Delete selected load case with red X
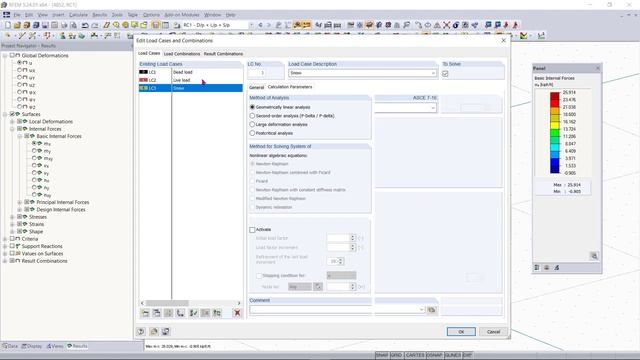 point(237,313)
